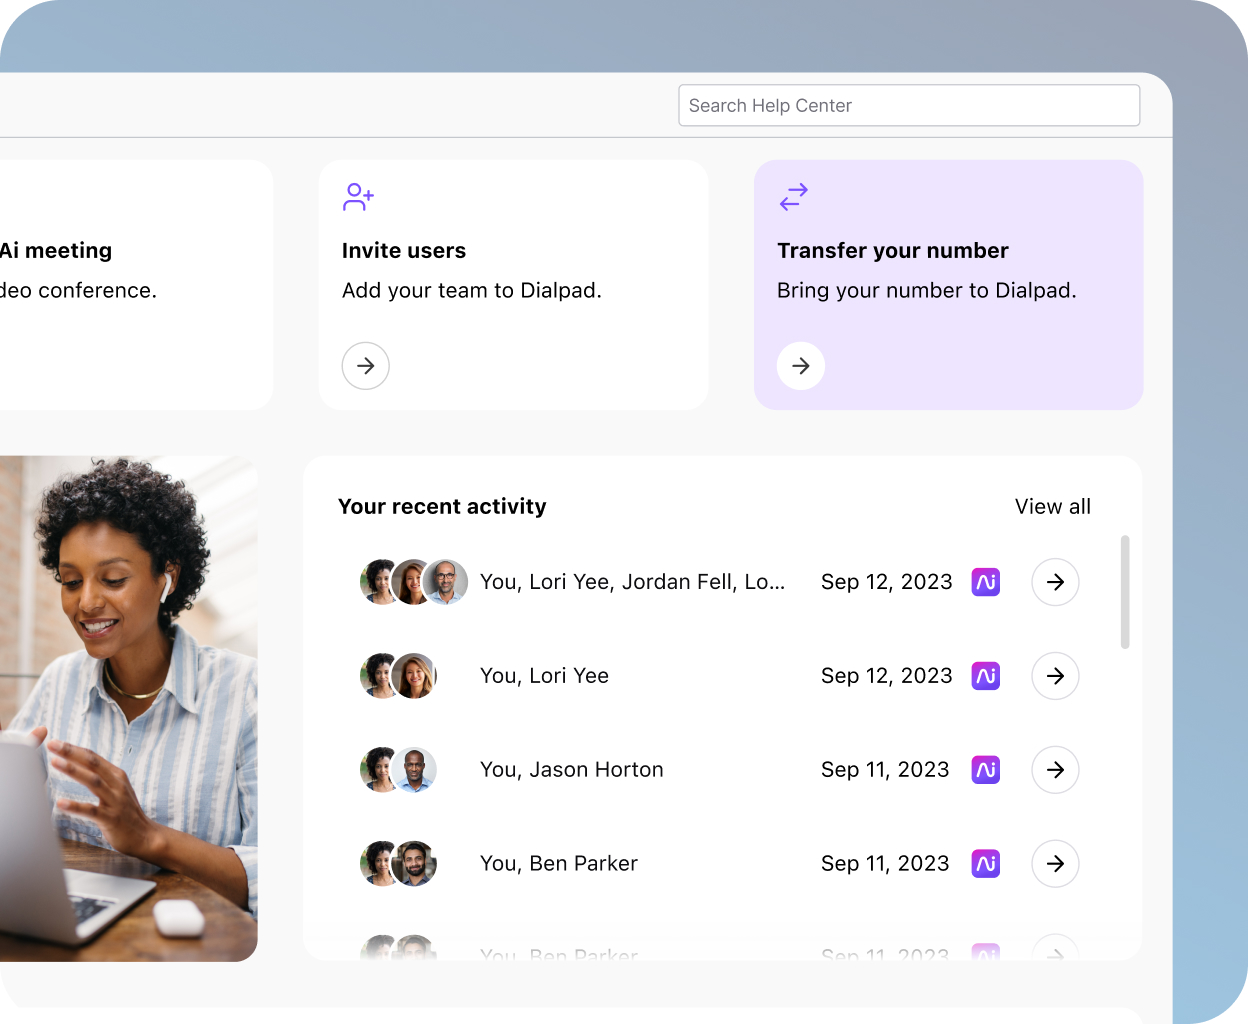Open Transfer your number arrow button
The image size is (1248, 1024).
801,366
